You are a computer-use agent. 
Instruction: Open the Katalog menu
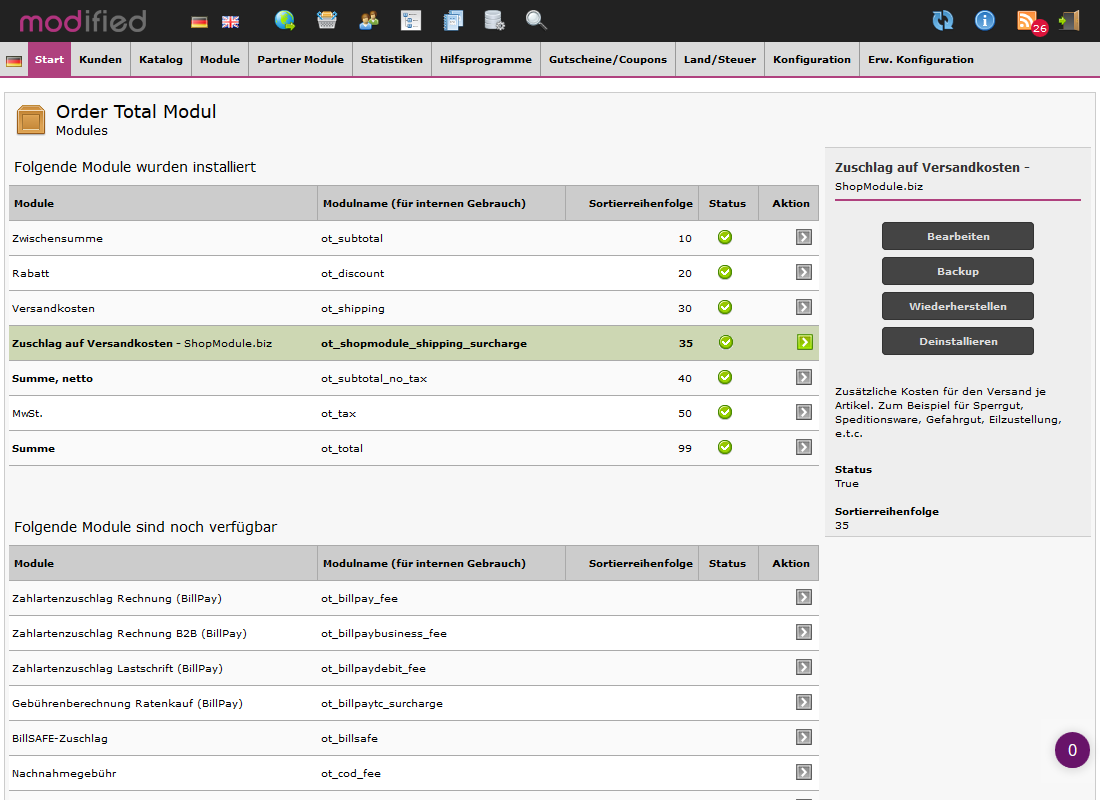click(161, 60)
